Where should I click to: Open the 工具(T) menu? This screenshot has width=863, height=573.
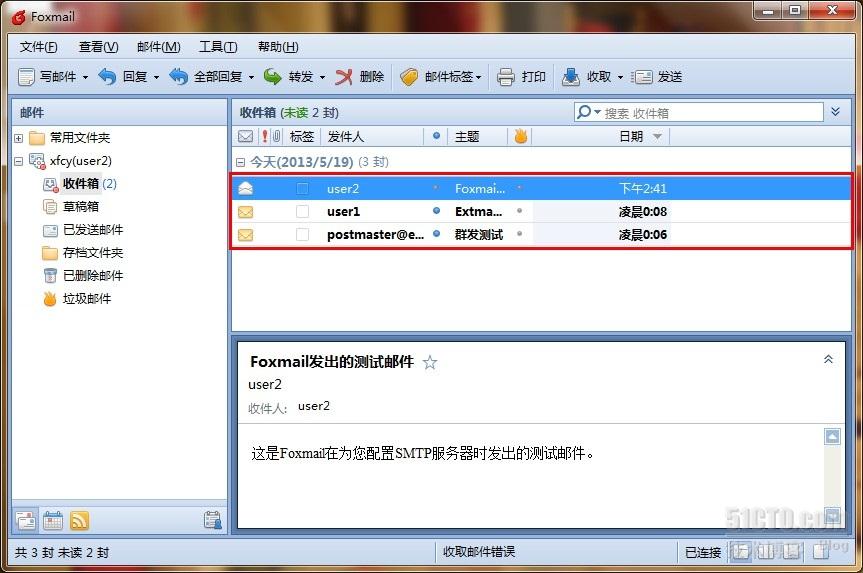[218, 47]
